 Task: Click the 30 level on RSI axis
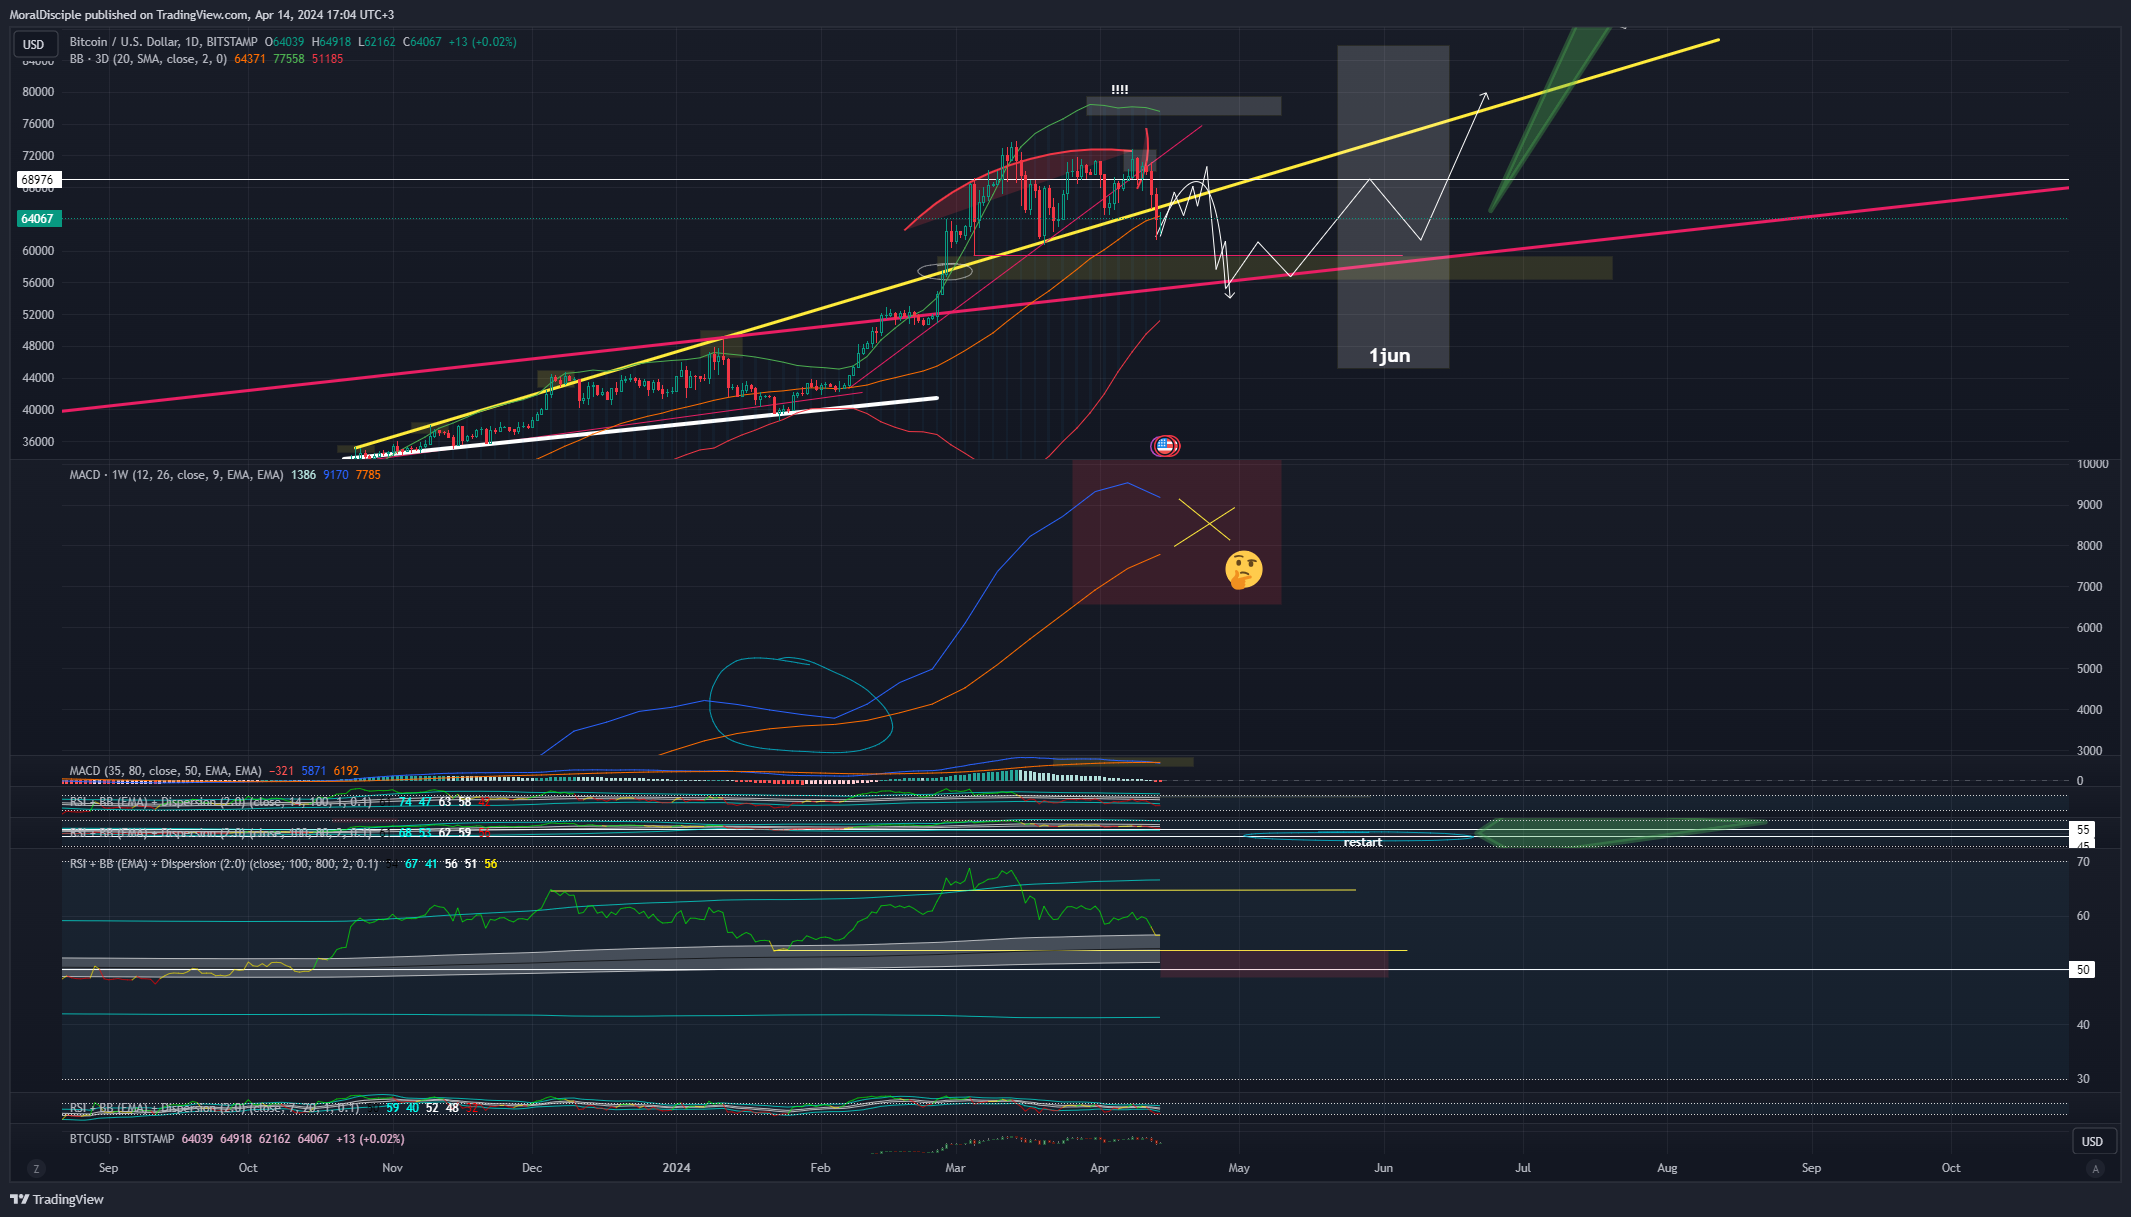coord(2083,1079)
